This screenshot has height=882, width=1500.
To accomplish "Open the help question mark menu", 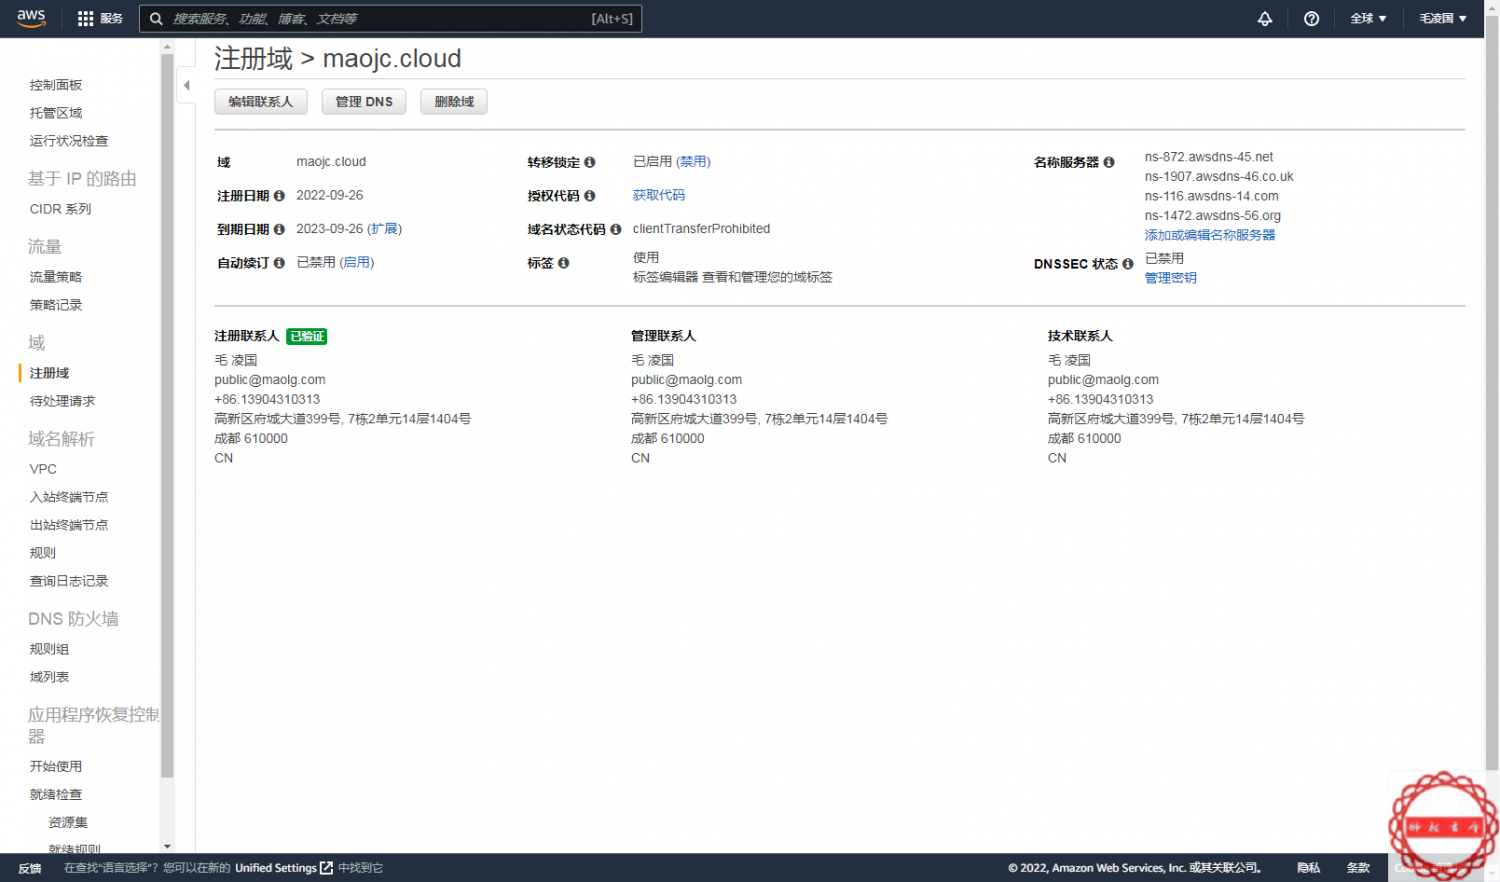I will 1311,18.
